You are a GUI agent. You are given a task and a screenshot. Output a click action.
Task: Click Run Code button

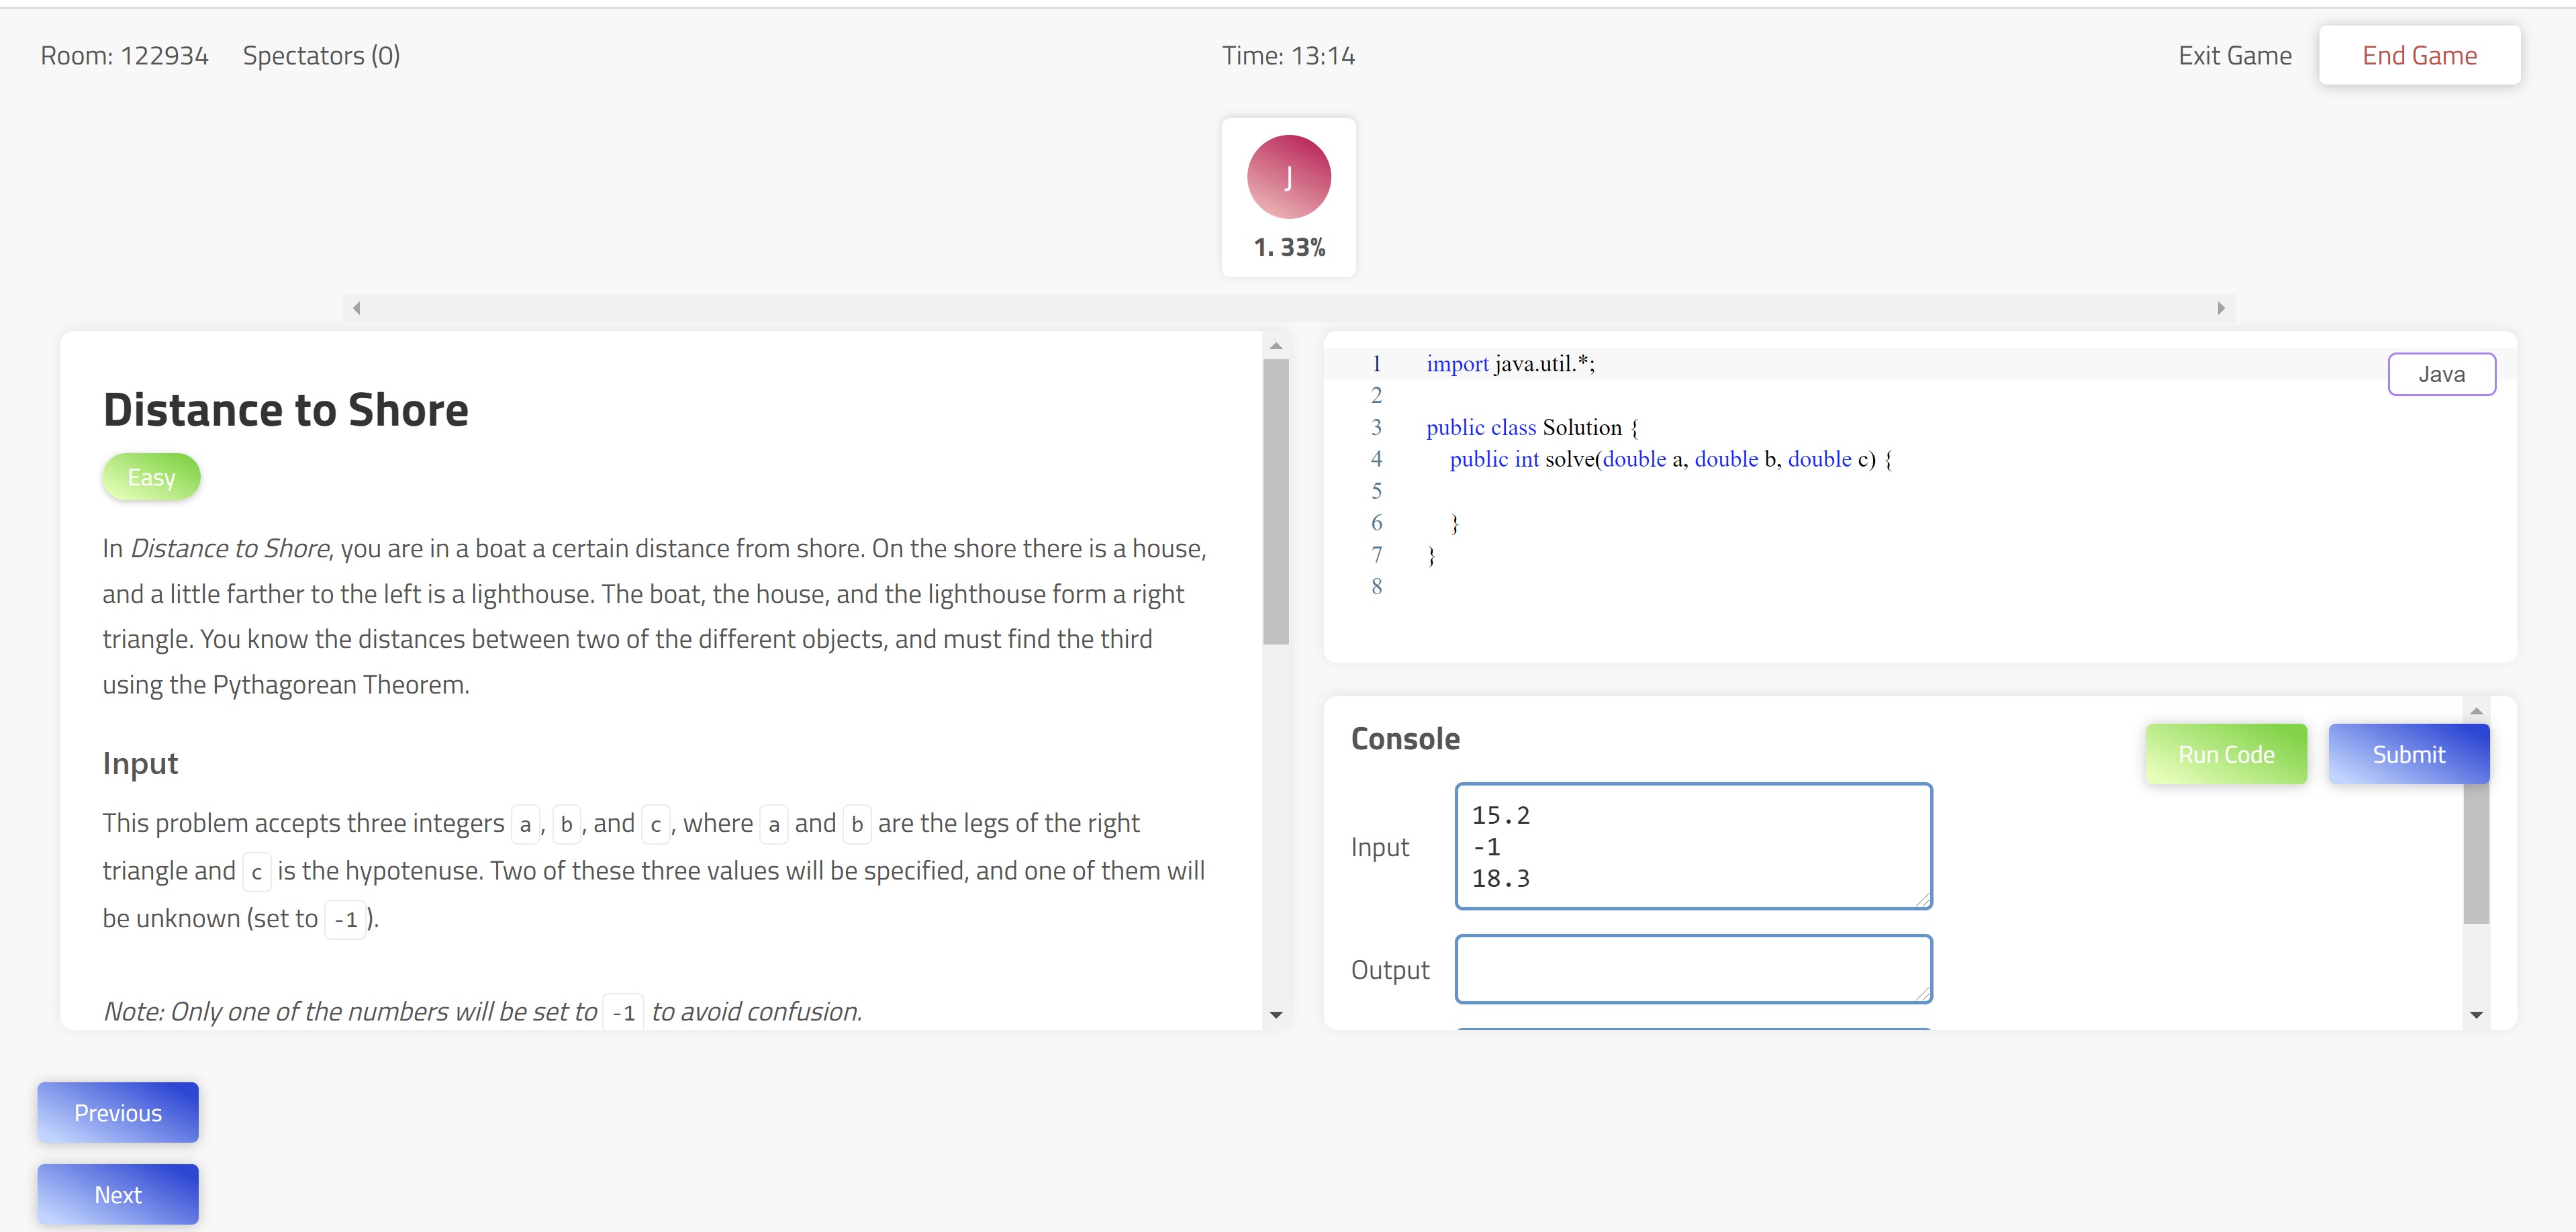point(2226,754)
